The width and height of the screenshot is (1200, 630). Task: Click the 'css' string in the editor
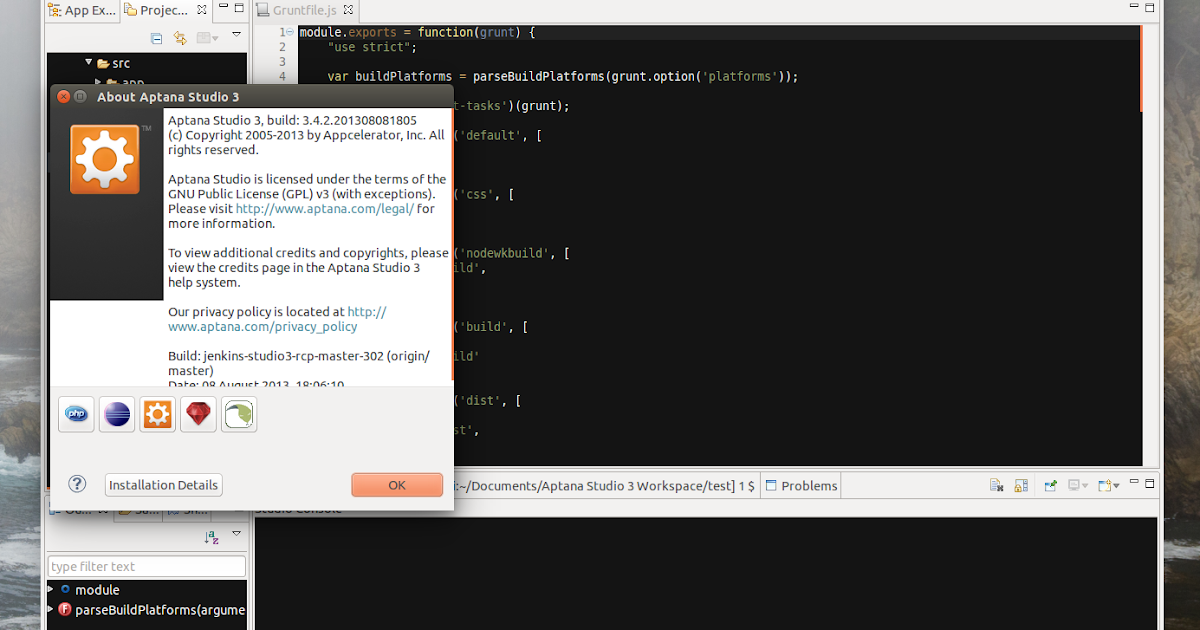tap(476, 194)
